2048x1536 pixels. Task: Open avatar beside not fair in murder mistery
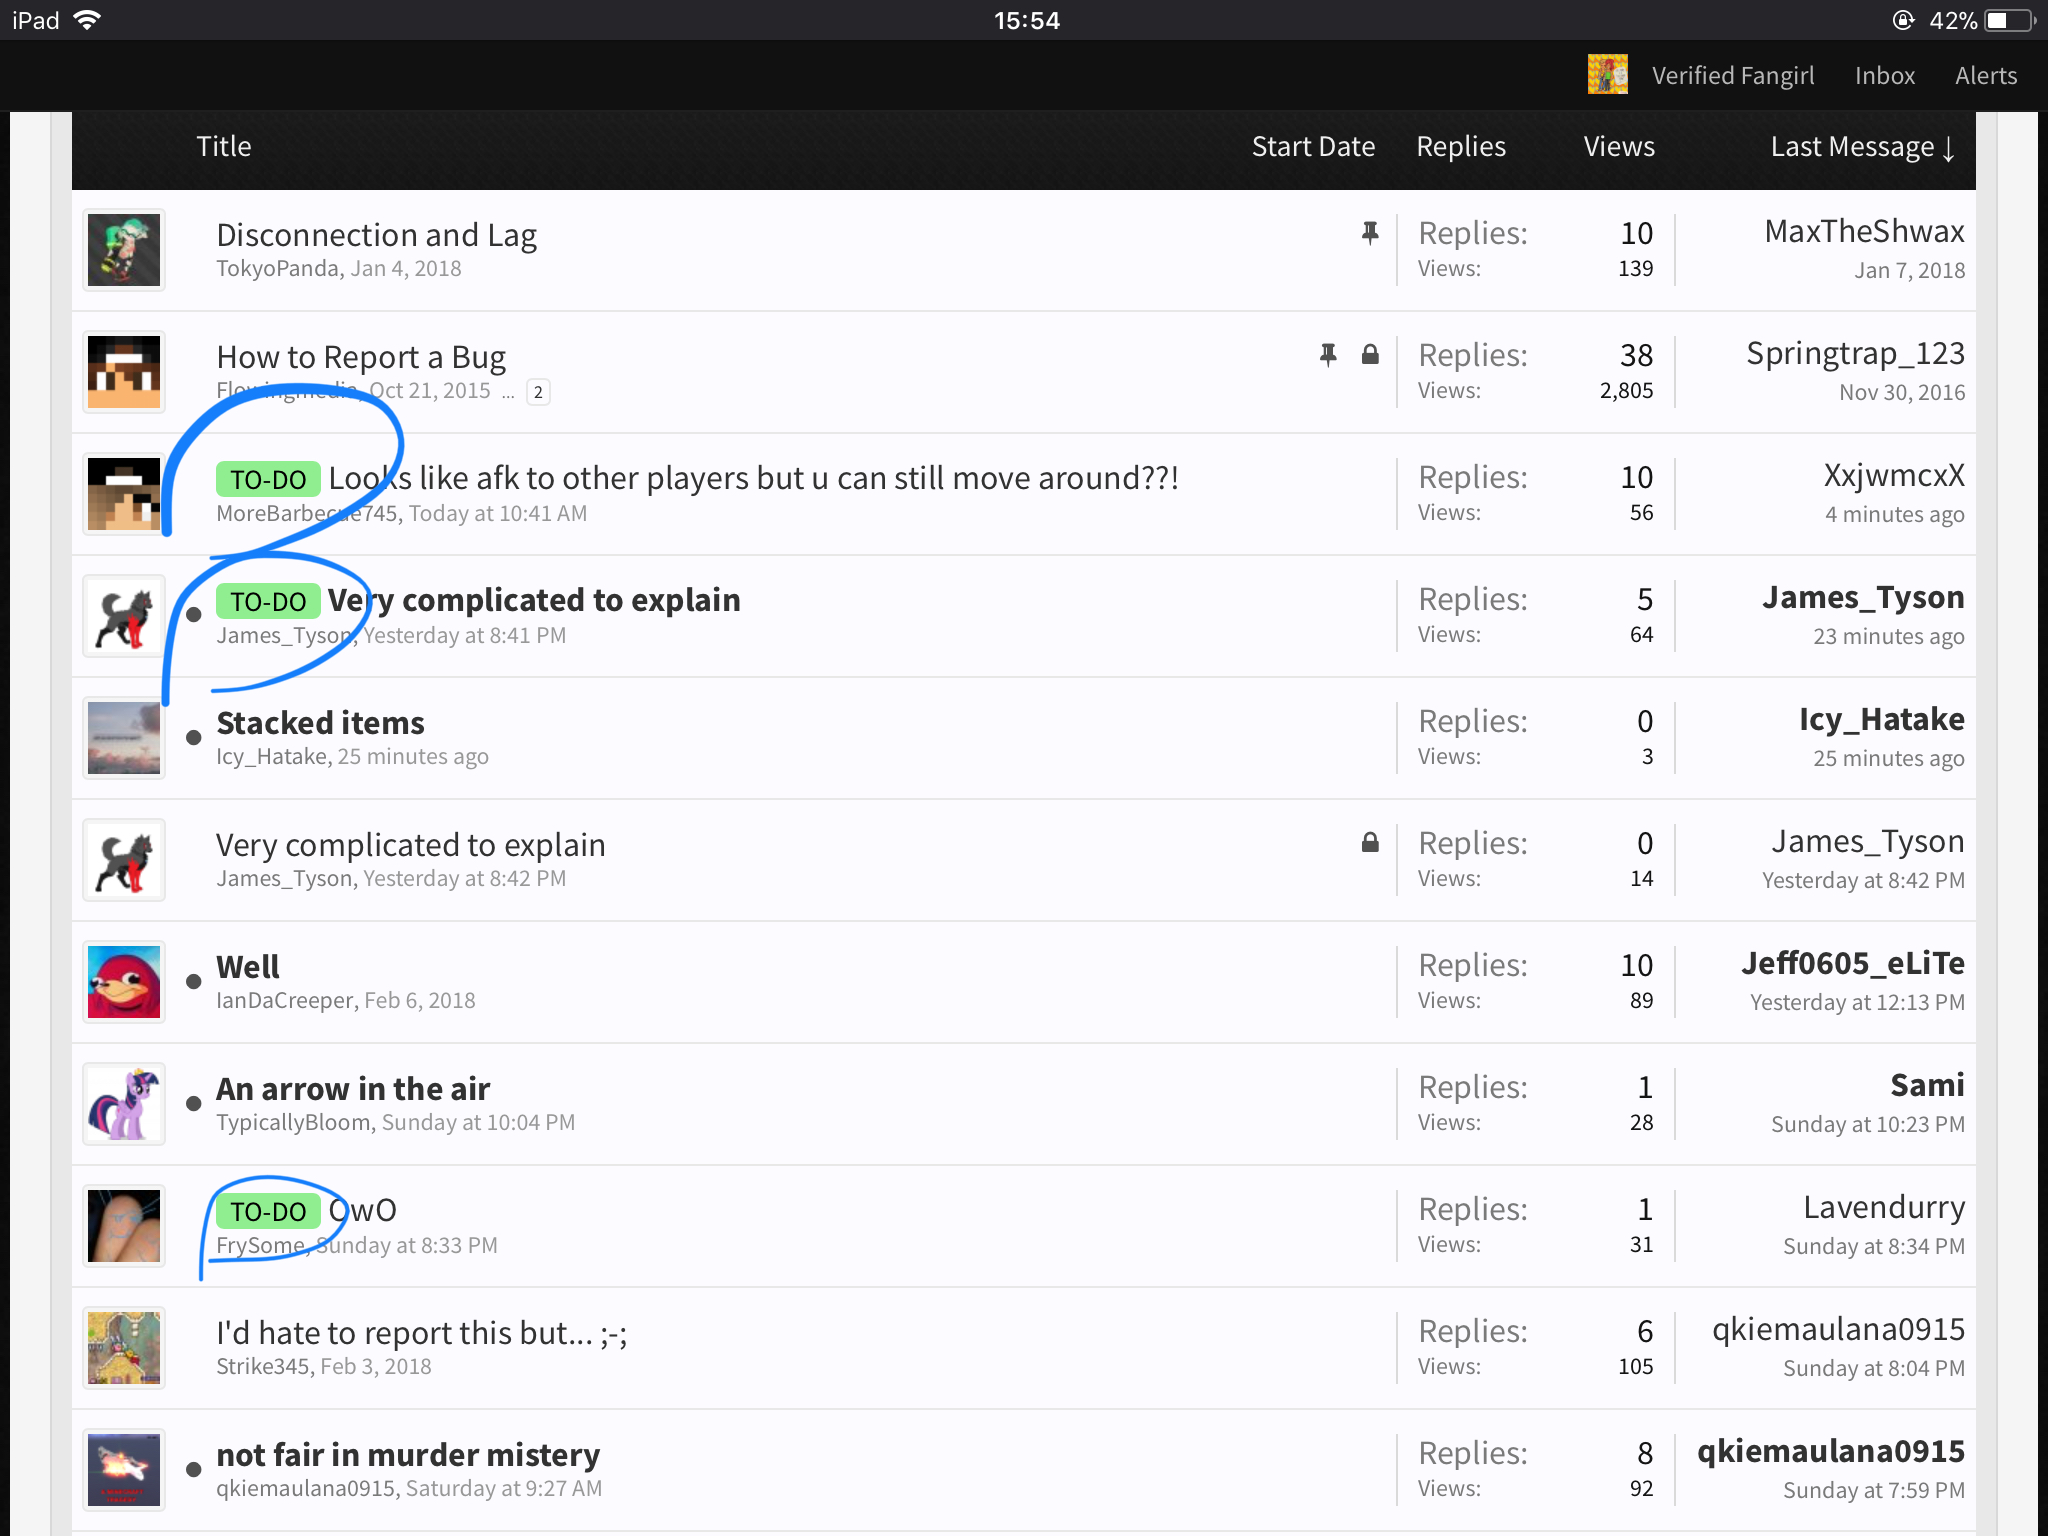(x=124, y=1470)
